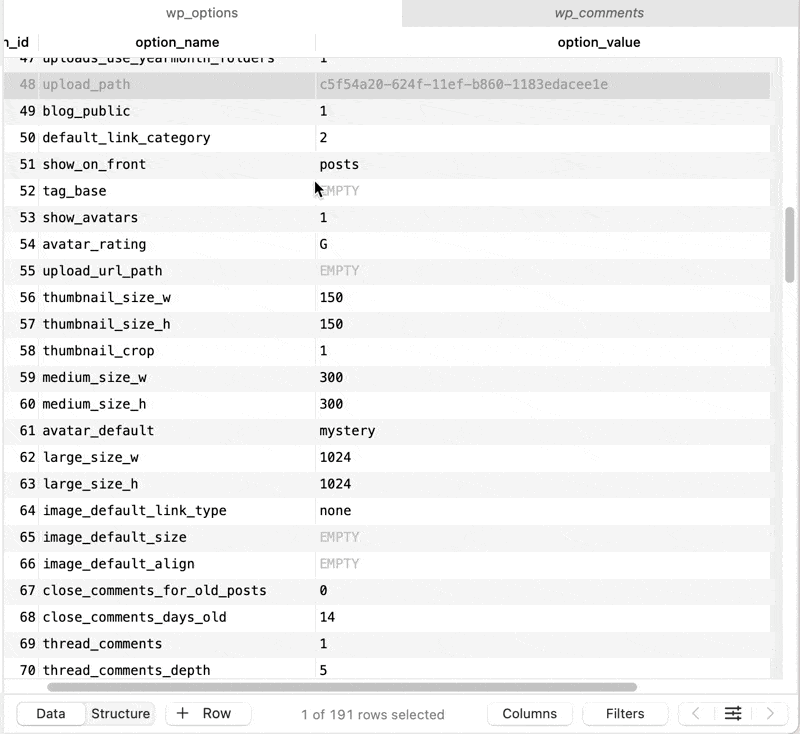This screenshot has width=800, height=734.
Task: Switch to the wp_options tab
Action: click(200, 14)
